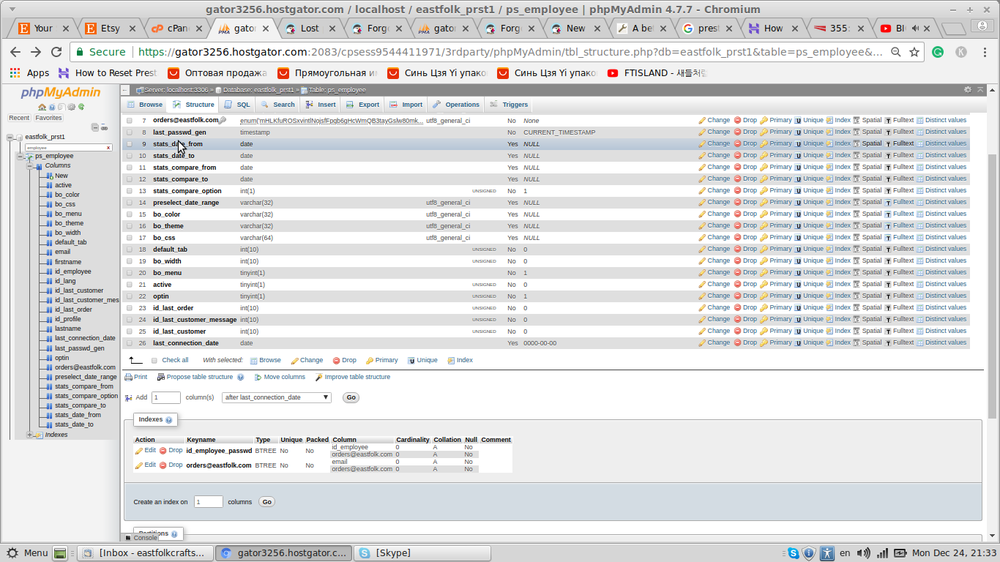Tick checkbox for default_tab row
This screenshot has height=562, width=1000.
[x=129, y=249]
